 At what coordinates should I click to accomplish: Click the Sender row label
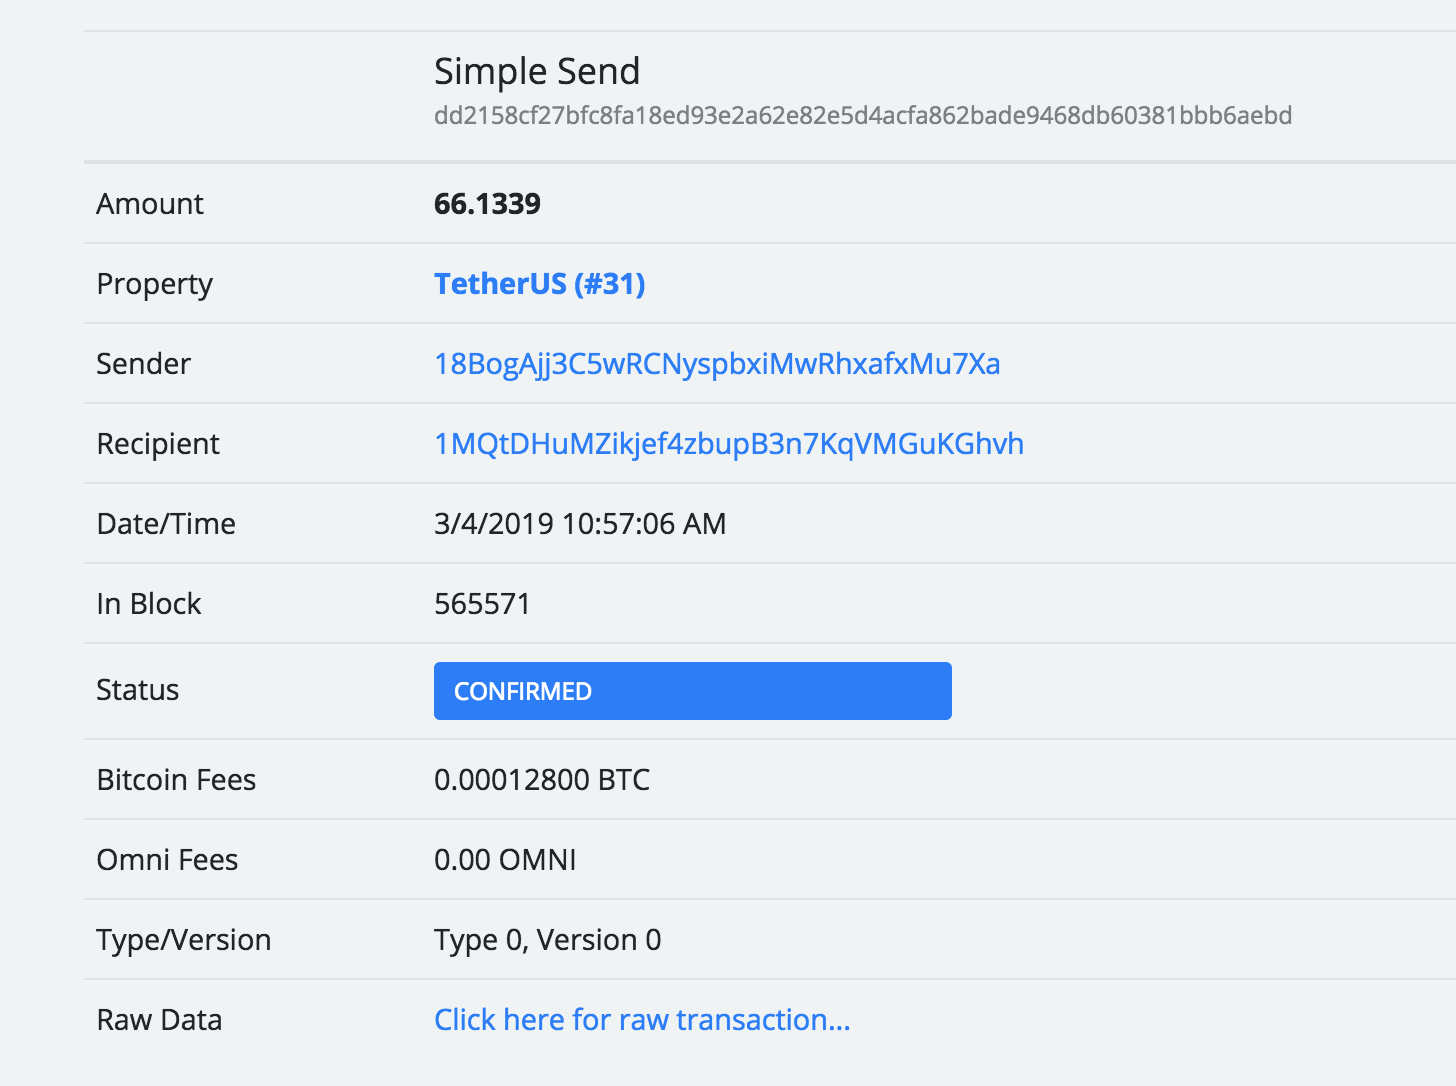[x=143, y=364]
